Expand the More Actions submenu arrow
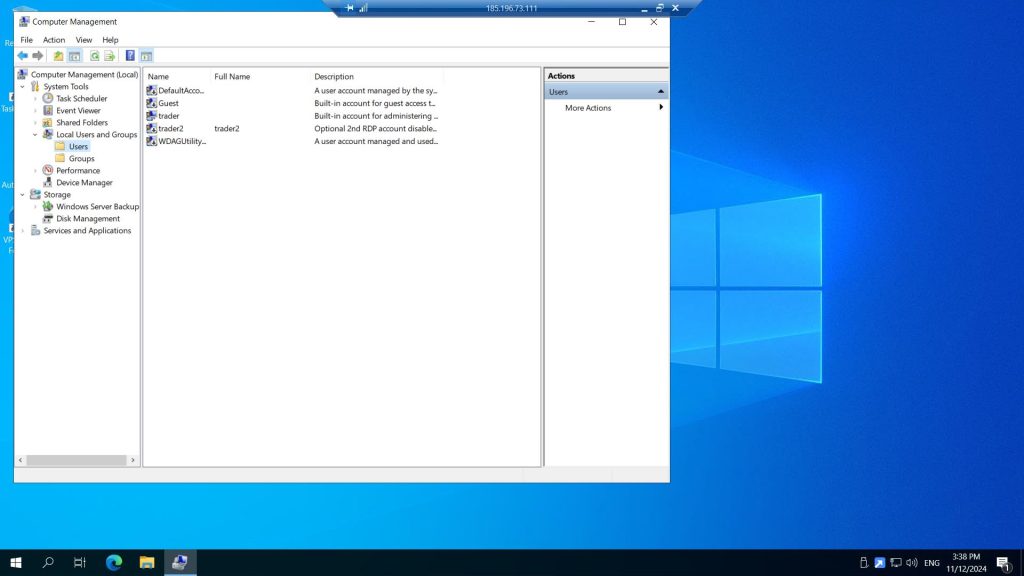Viewport: 1024px width, 576px height. (661, 108)
